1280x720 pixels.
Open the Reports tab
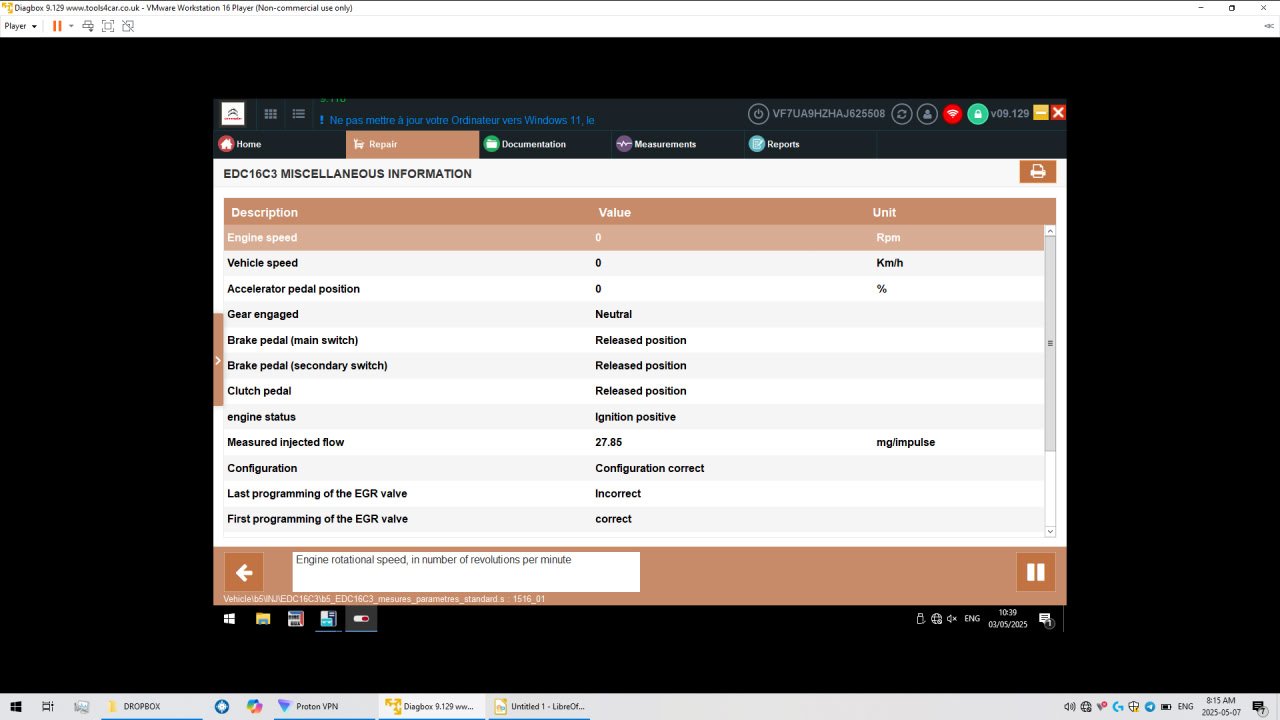[811, 144]
